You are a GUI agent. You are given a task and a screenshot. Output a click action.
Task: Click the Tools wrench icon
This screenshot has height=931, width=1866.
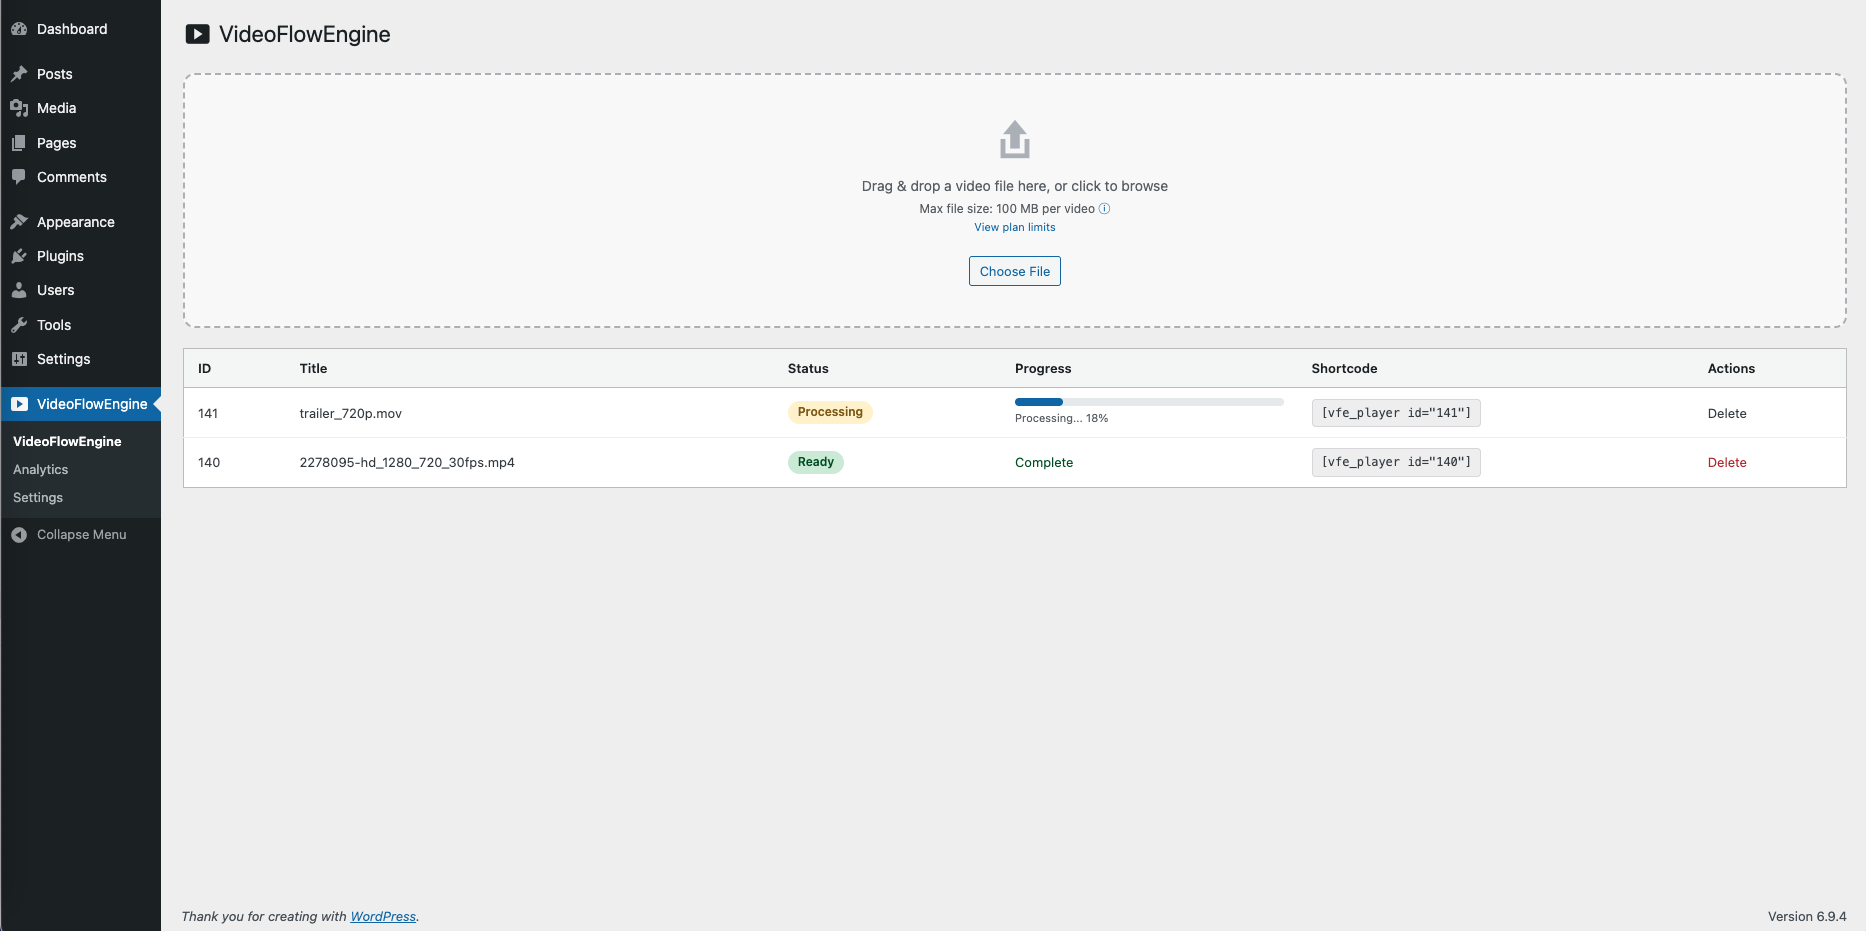(x=19, y=325)
